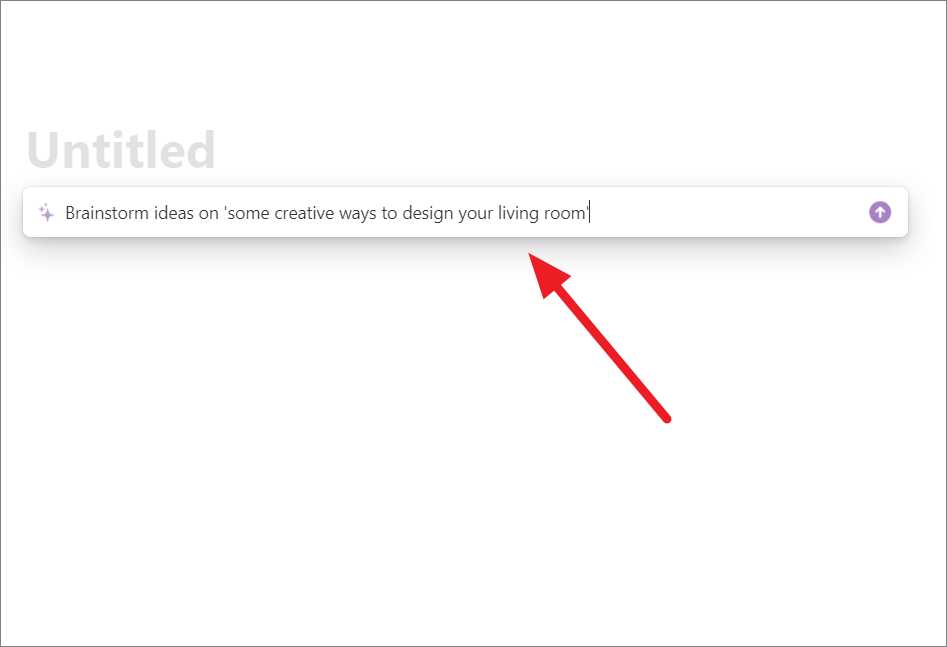Image resolution: width=947 pixels, height=647 pixels.
Task: Place cursor at end of prompt text
Action: 589,213
